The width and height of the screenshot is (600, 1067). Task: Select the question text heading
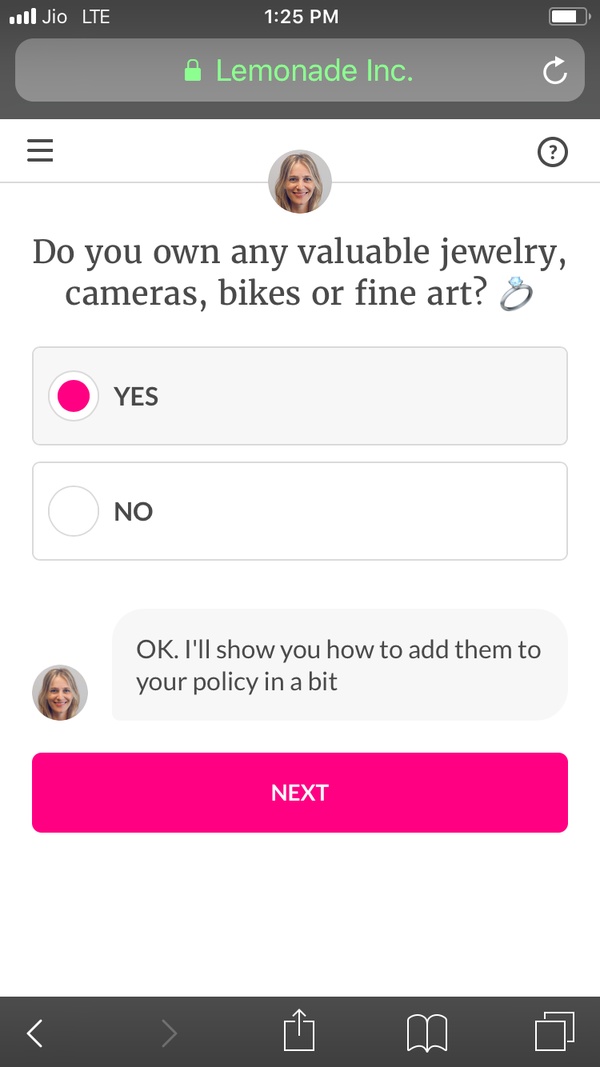[299, 272]
